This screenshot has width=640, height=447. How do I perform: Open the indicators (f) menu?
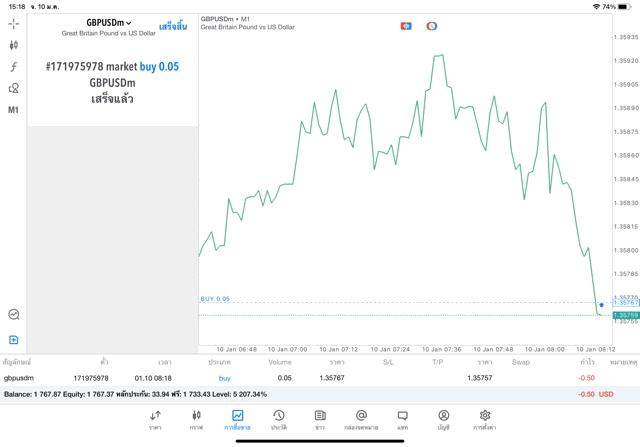14,67
